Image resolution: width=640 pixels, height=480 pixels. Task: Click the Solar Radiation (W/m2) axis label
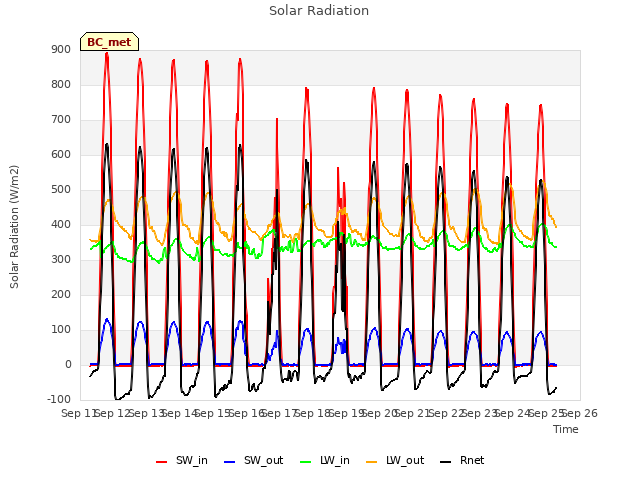pos(14,227)
